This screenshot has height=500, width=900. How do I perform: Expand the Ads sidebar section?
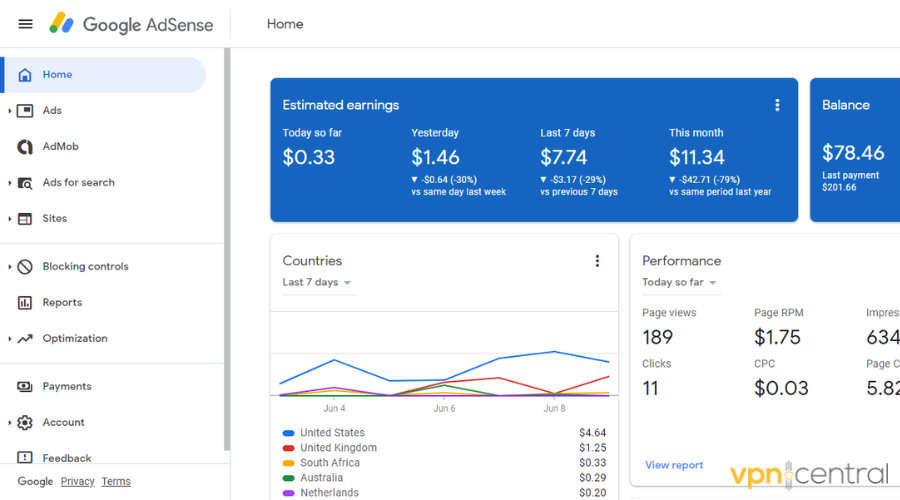click(10, 111)
